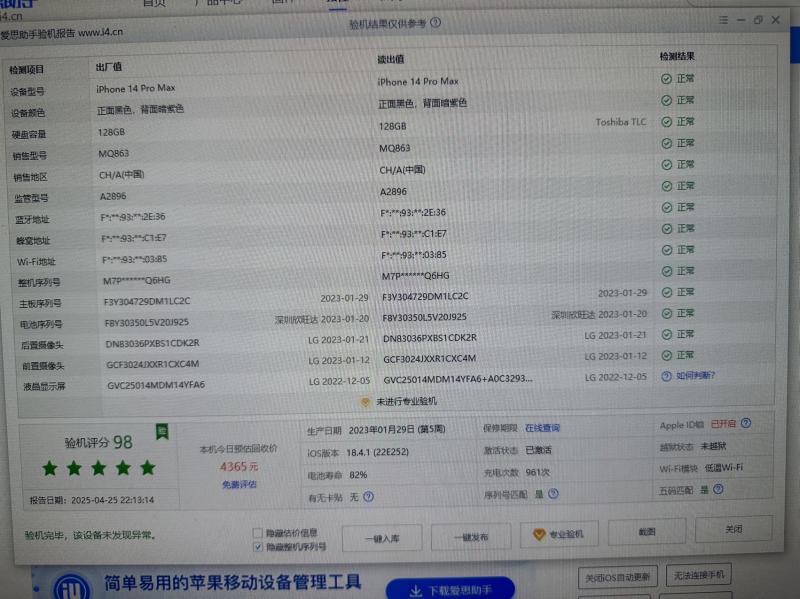Viewport: 800px width, 599px height.
Task: Click the check icon in the 蓝牙地址 row
Action: [x=666, y=208]
